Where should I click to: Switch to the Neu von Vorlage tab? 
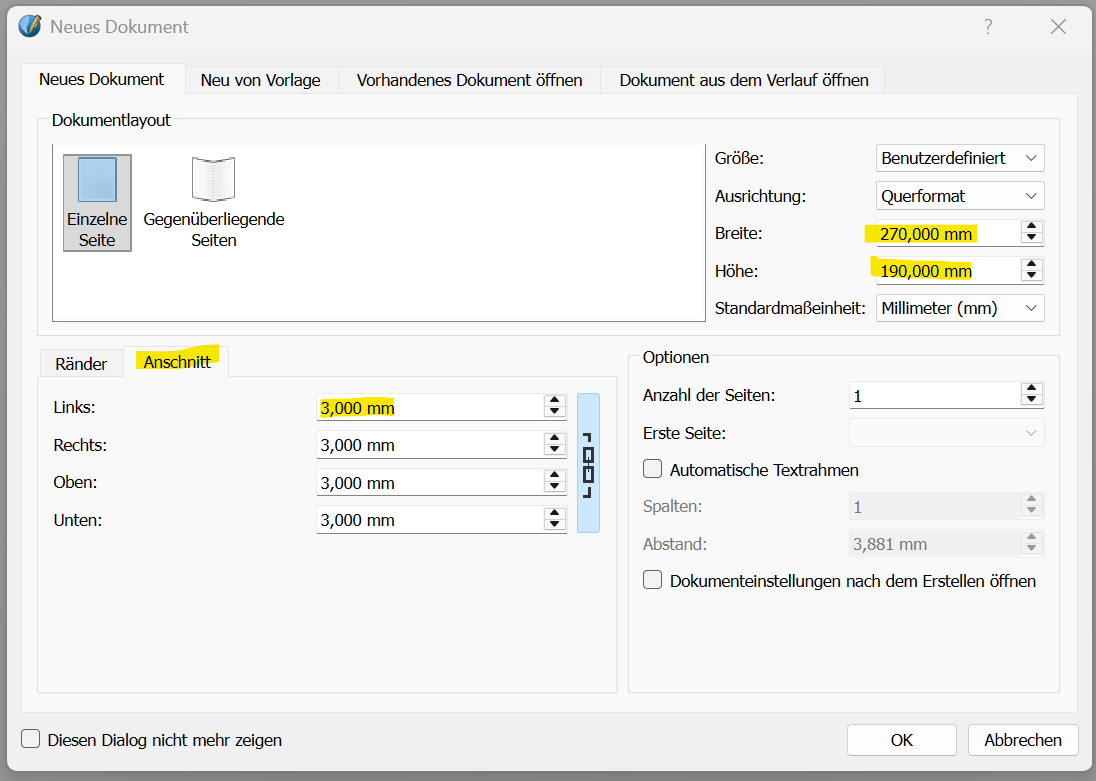[x=260, y=80]
